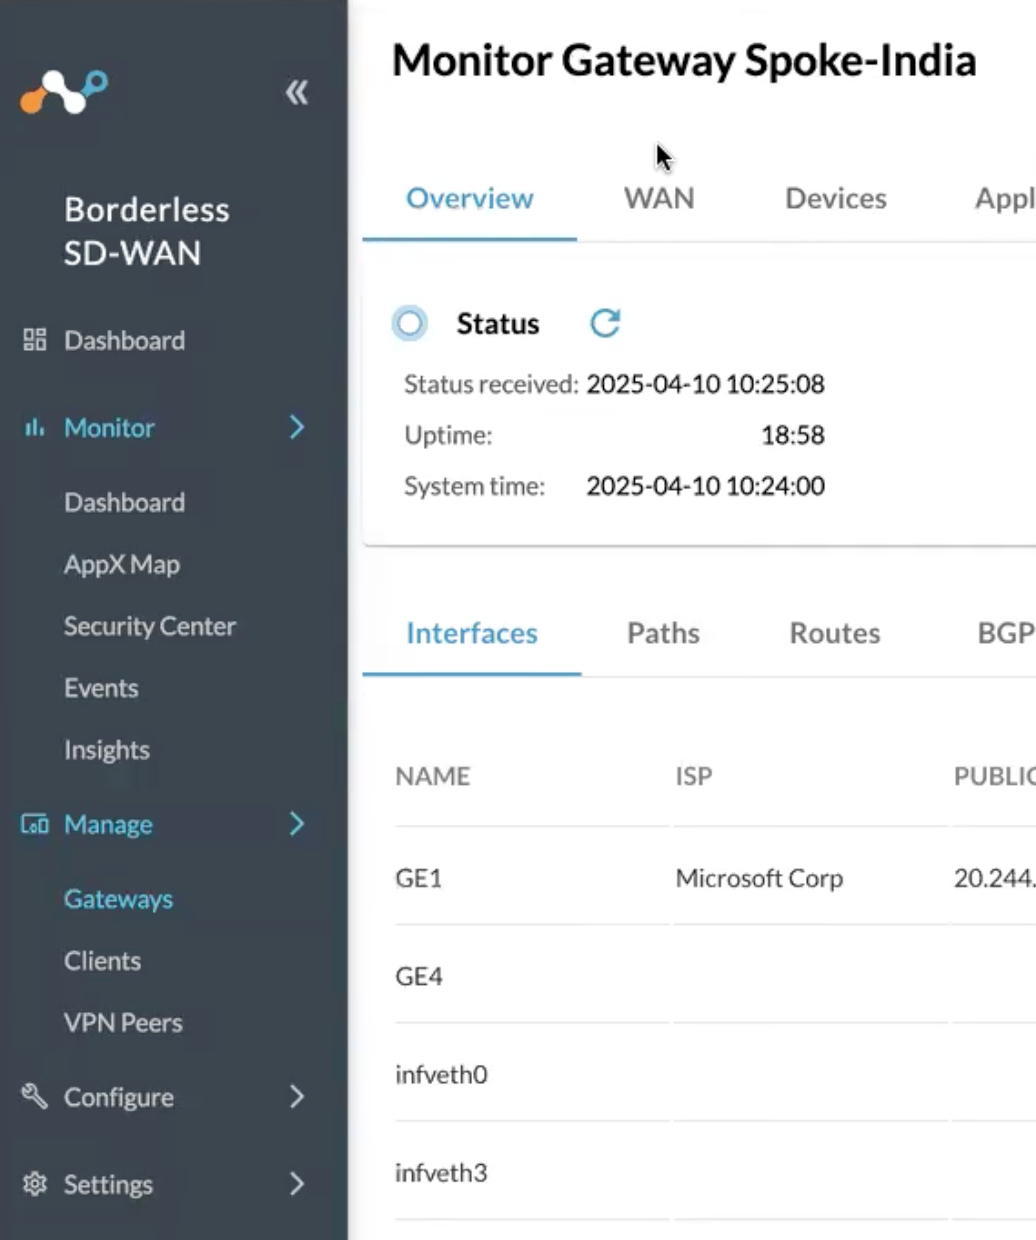Click the Settings gear icon

[35, 1184]
